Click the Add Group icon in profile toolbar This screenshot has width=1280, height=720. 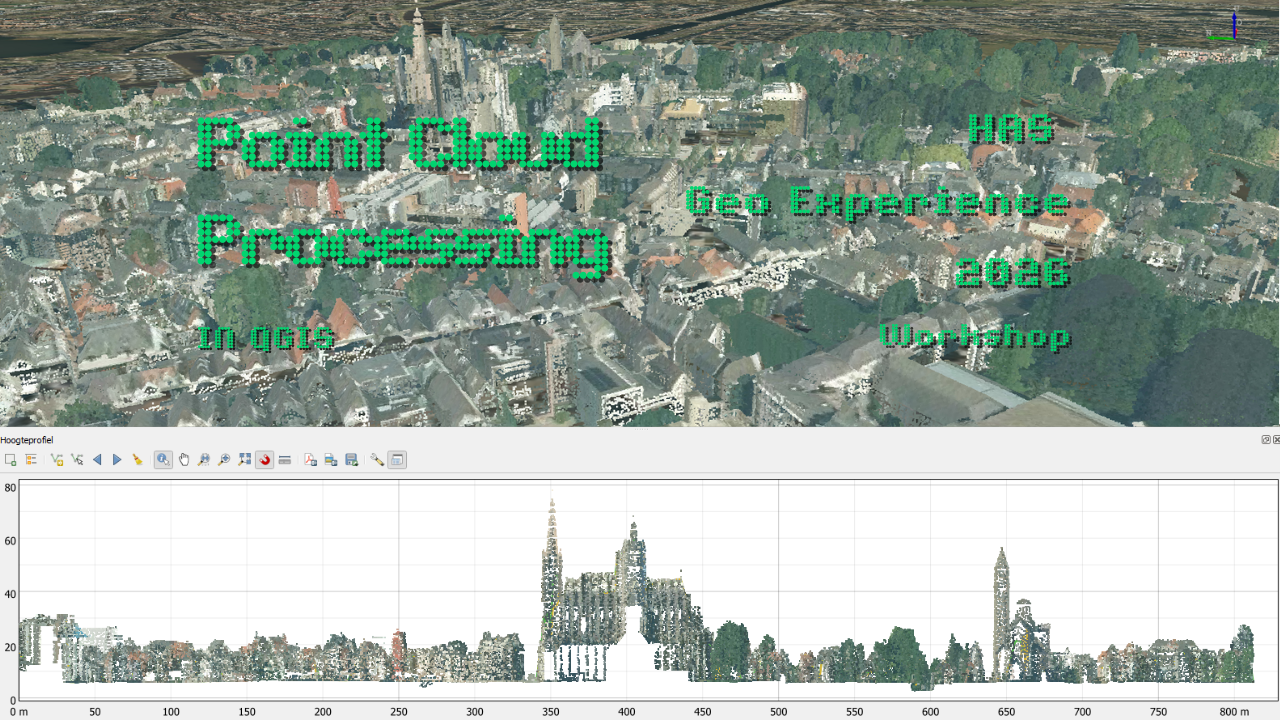[x=10, y=460]
